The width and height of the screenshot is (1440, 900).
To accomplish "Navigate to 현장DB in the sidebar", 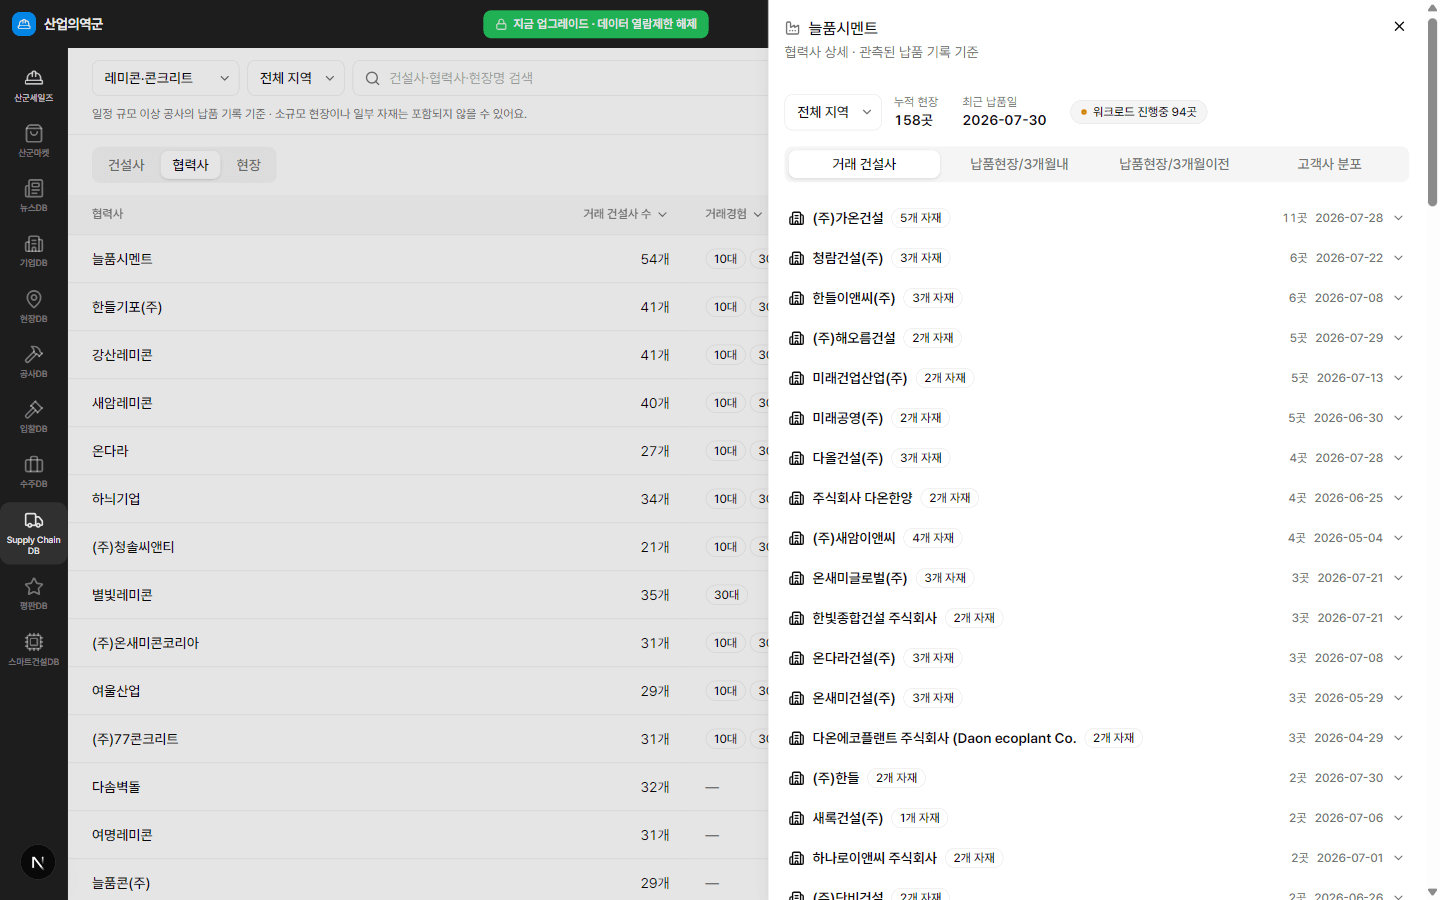I will click(x=34, y=306).
